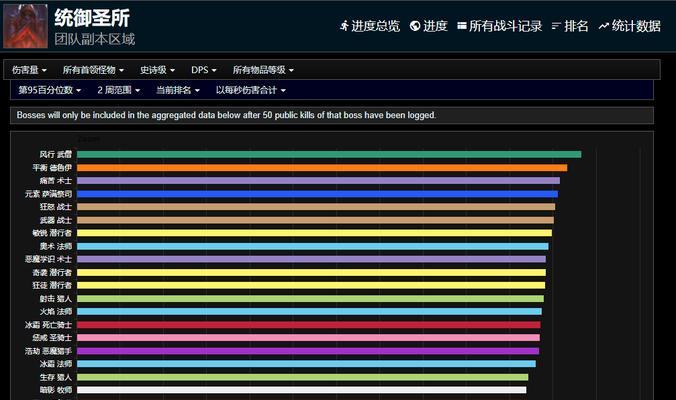Screen dimensions: 676x400
Task: Expand the 所有首领怪物 boss dropdown
Action: point(93,70)
